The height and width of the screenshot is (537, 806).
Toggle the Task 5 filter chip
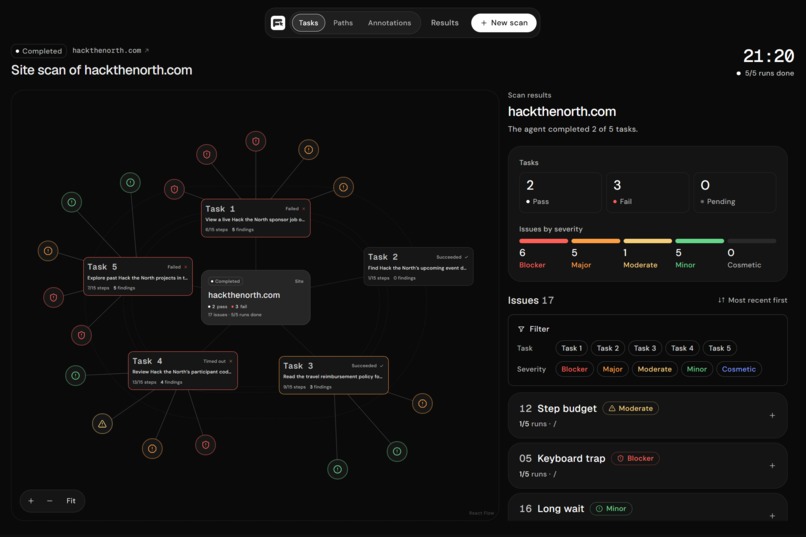pyautogui.click(x=720, y=348)
